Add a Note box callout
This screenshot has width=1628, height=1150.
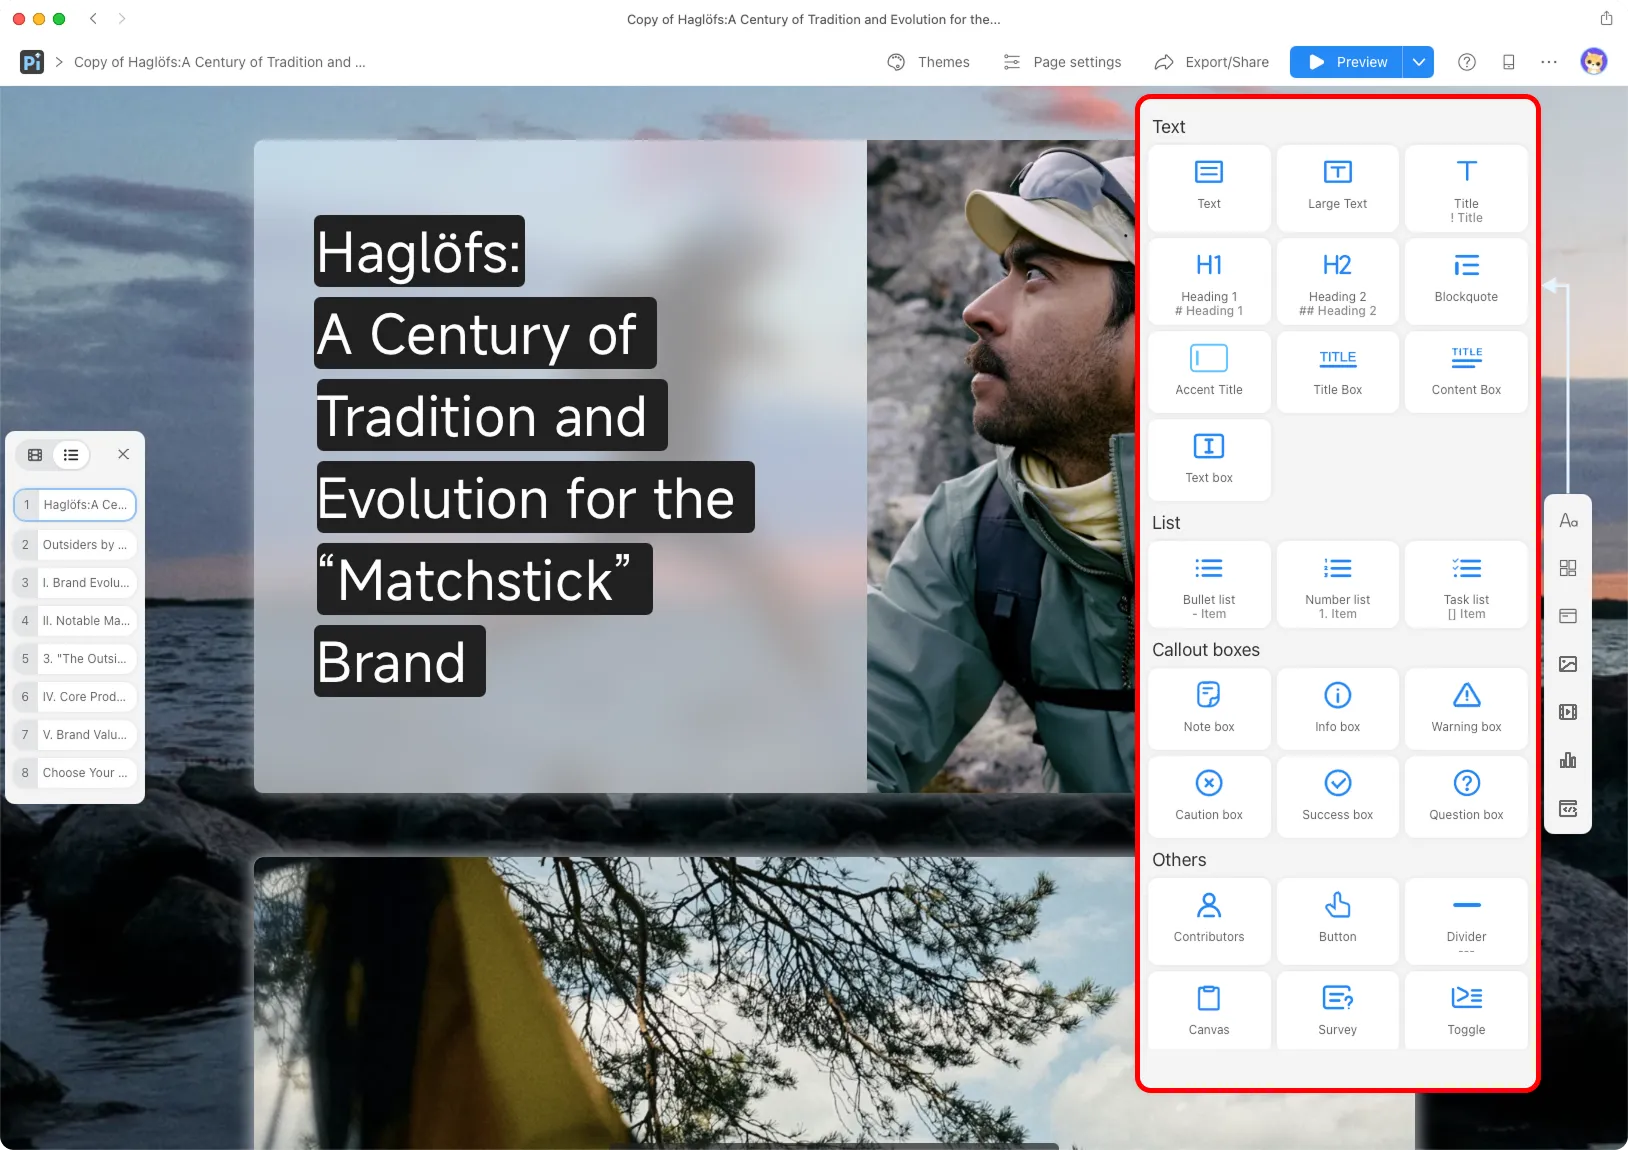pyautogui.click(x=1209, y=709)
